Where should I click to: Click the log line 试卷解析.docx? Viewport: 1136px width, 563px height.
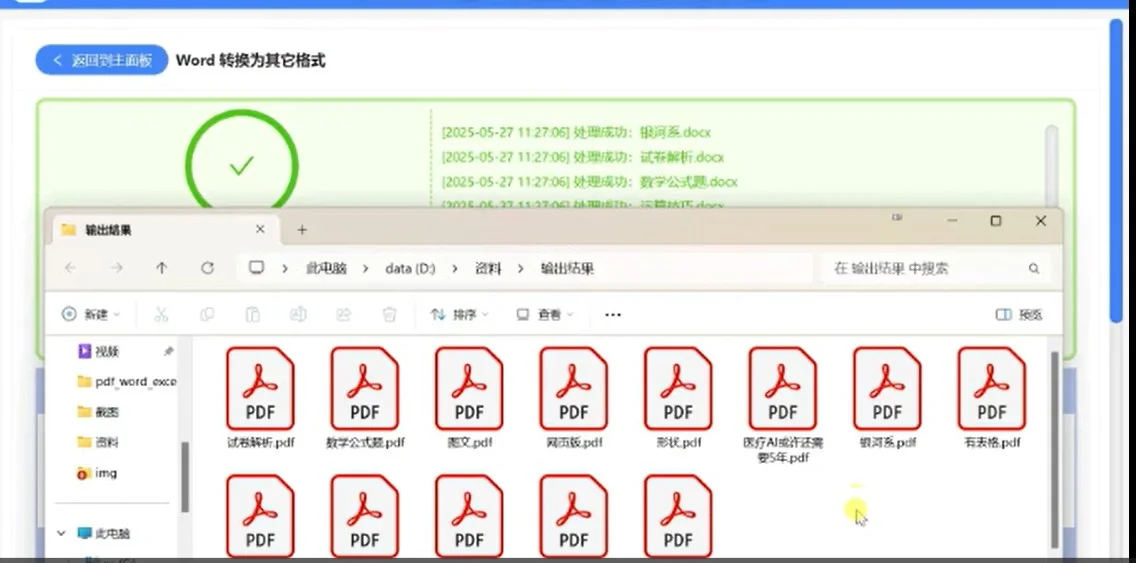coord(582,157)
